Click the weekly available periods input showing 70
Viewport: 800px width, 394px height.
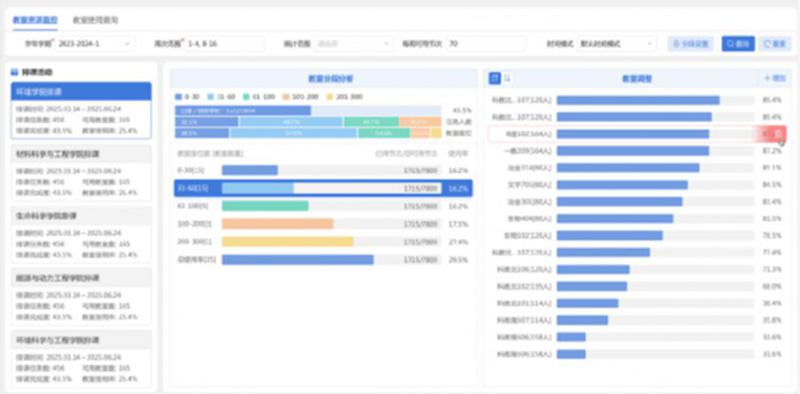point(485,44)
